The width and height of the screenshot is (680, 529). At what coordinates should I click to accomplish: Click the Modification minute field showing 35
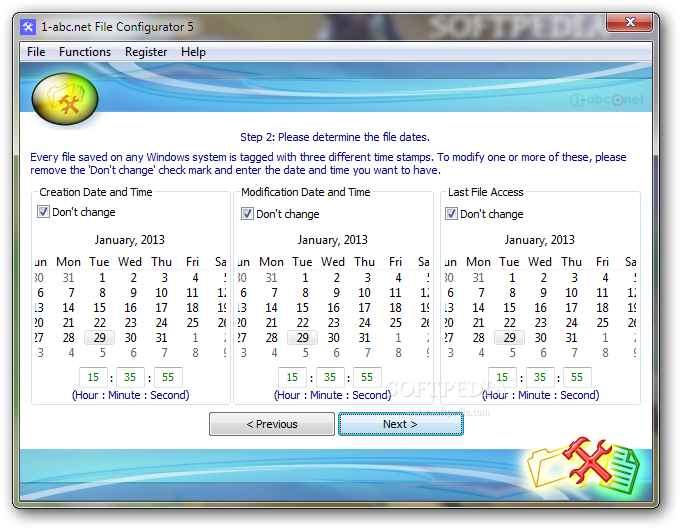point(330,377)
